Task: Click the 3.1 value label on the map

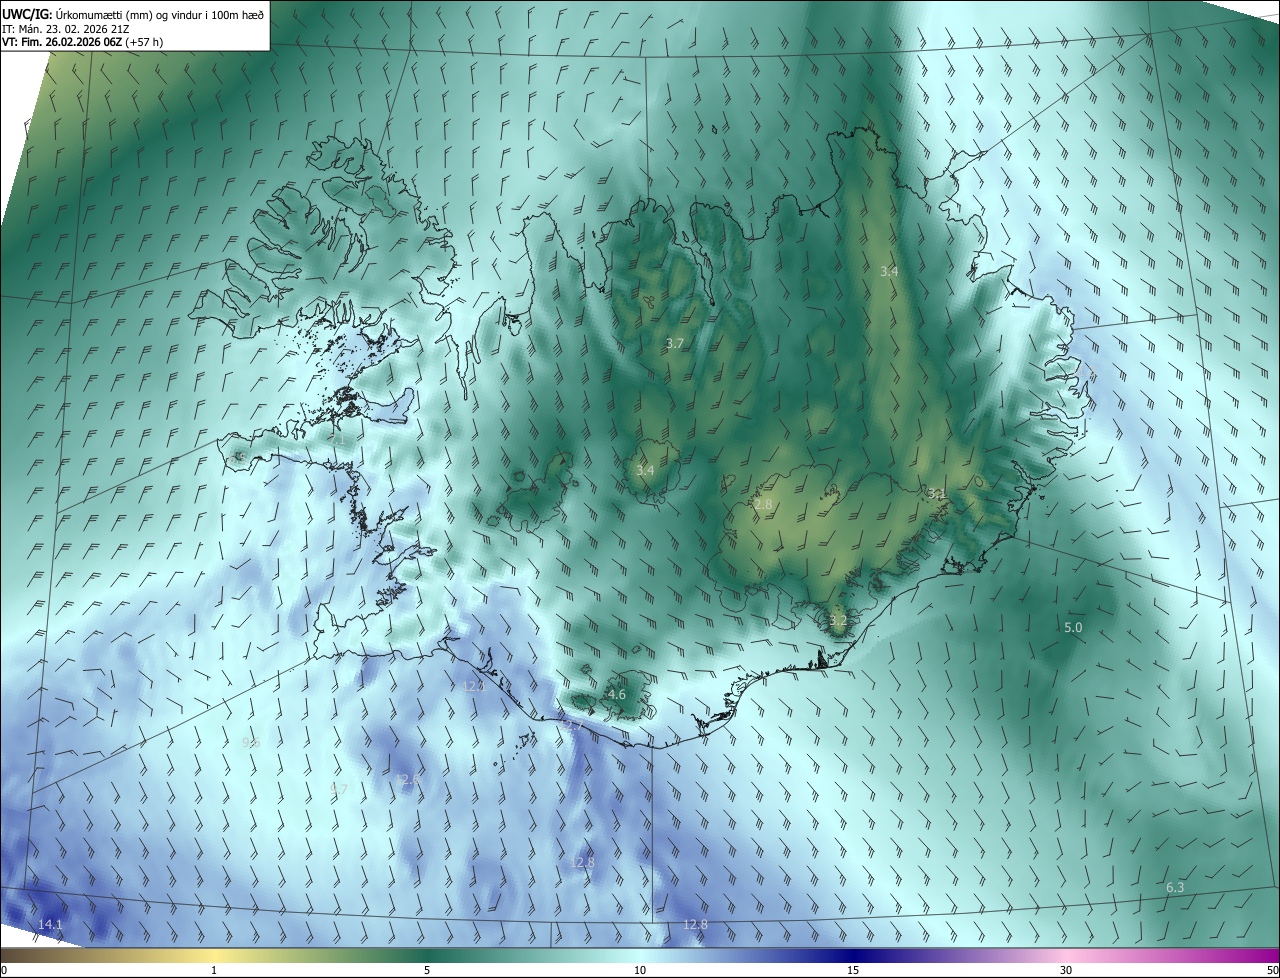Action: [936, 494]
